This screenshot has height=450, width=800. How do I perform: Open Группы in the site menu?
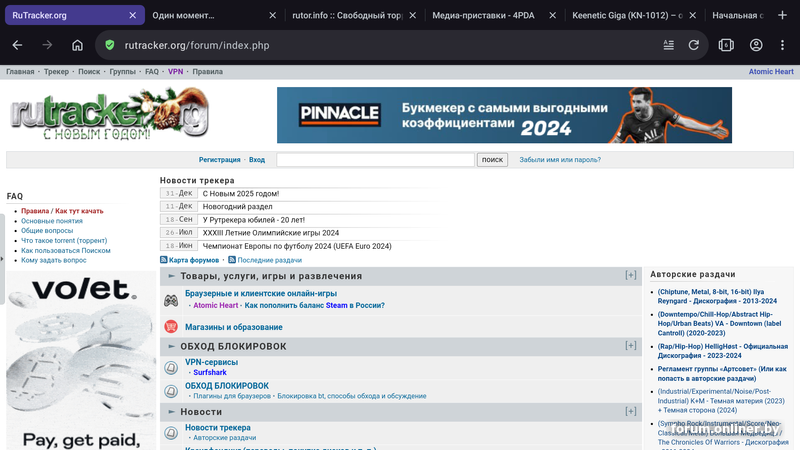(x=122, y=71)
